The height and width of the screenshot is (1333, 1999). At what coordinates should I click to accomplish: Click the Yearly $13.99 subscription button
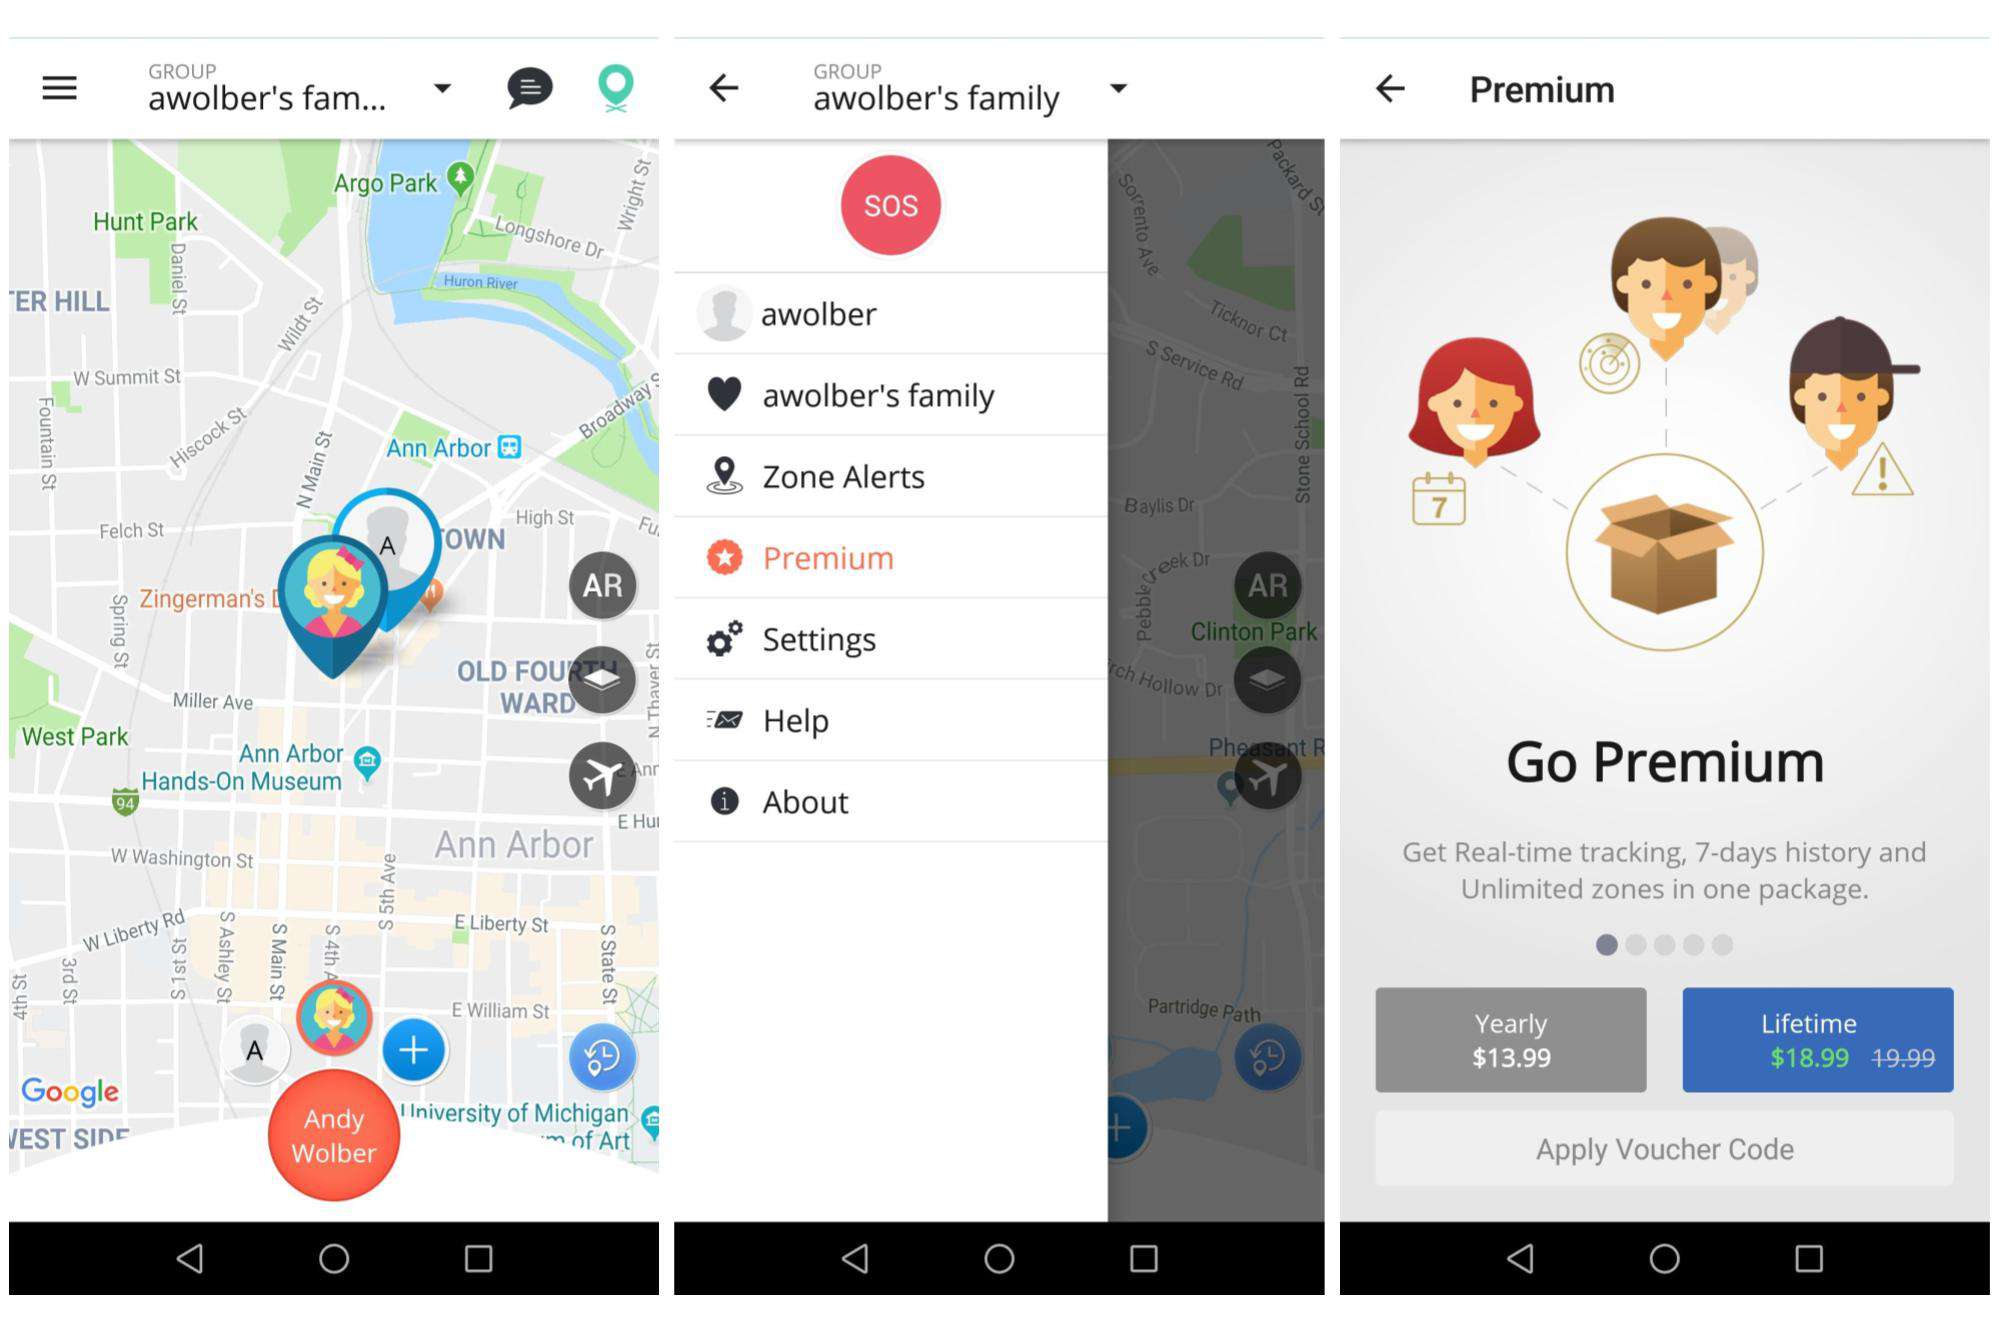coord(1508,1040)
